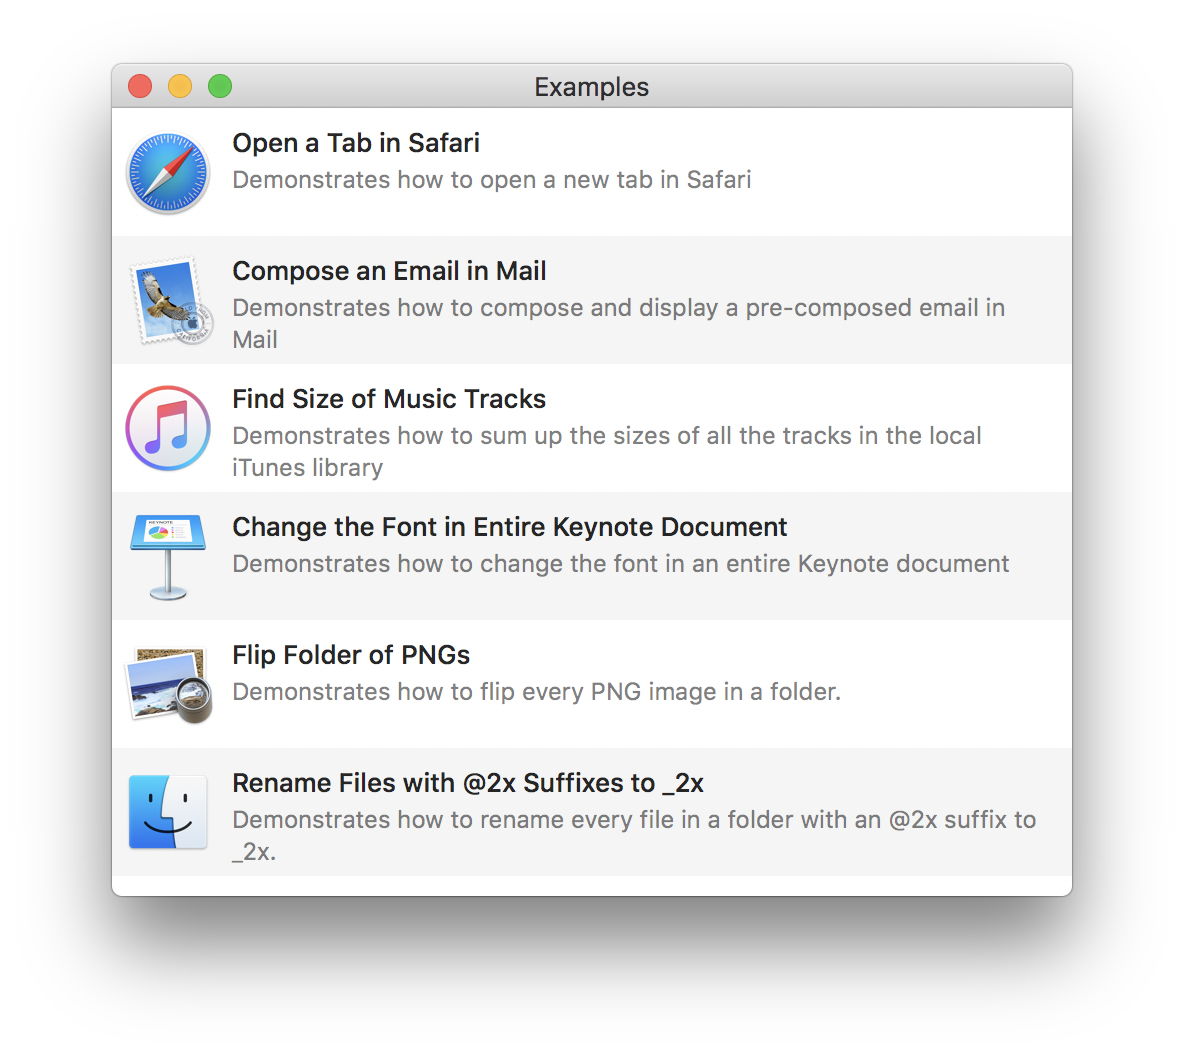Click the iTunes music note icon
Image resolution: width=1184 pixels, height=1056 pixels.
168,428
